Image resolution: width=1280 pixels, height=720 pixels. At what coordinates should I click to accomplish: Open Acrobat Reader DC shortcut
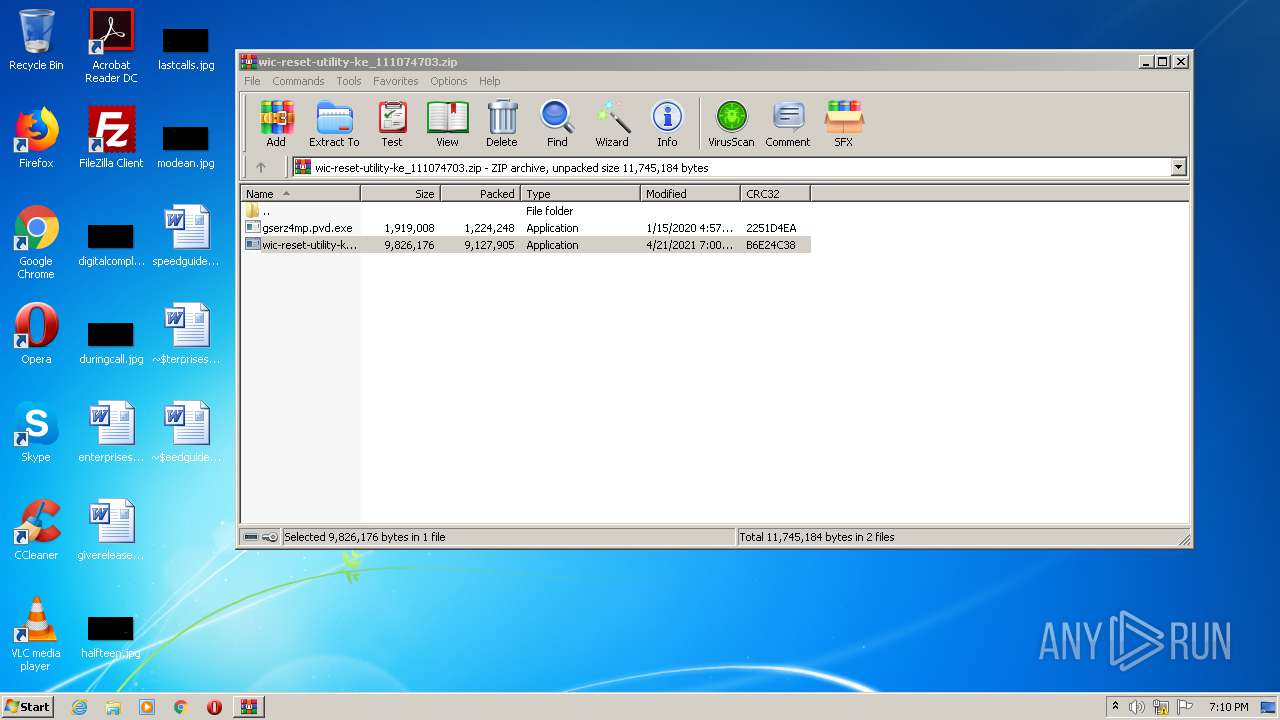pos(111,46)
